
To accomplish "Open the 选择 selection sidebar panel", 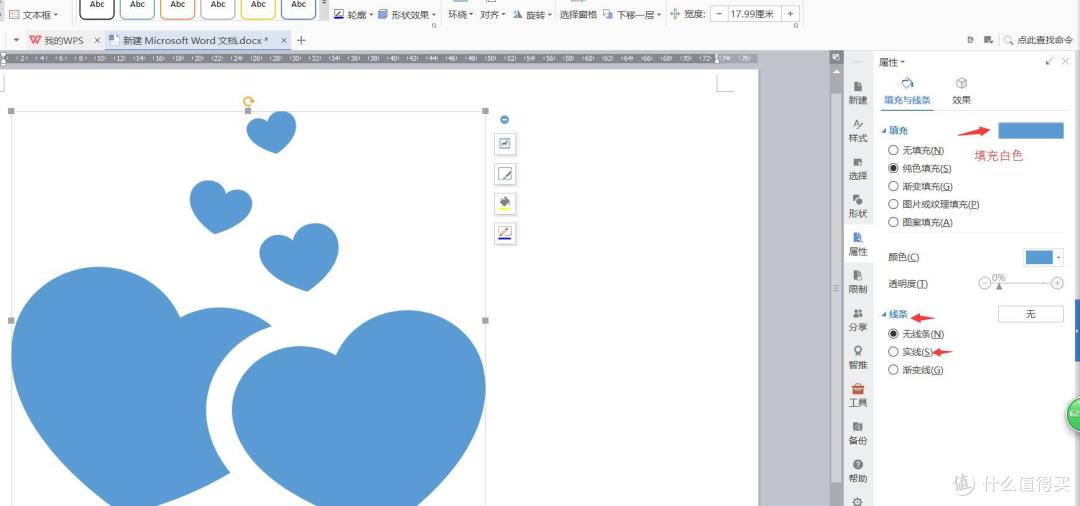I will pyautogui.click(x=858, y=169).
